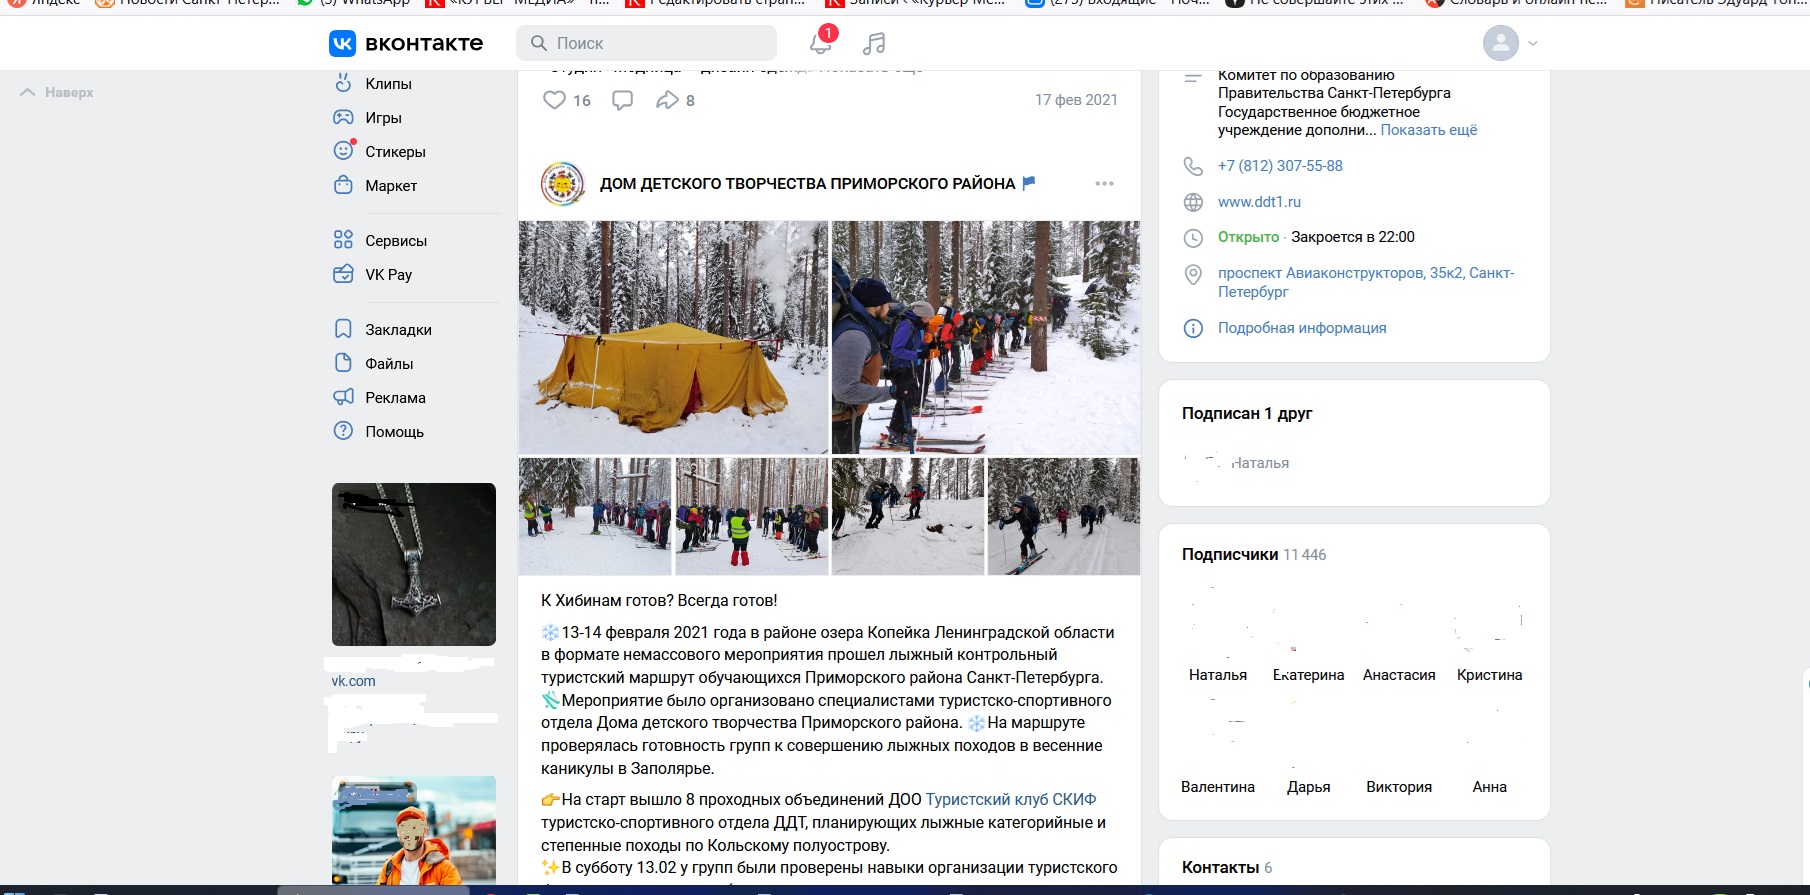Click the Наверх back-to-top button
Viewport: 1810px width, 895px height.
click(58, 93)
